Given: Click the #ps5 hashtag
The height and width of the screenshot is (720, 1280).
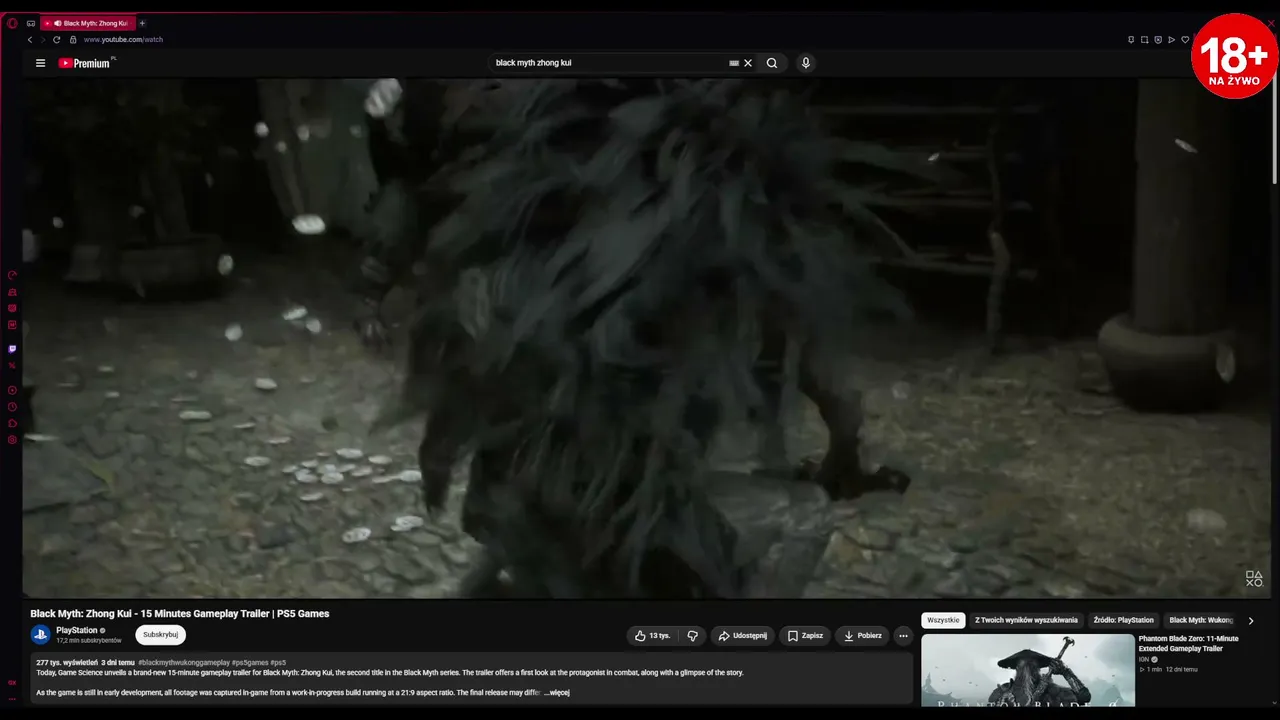Looking at the screenshot, I should (x=278, y=663).
